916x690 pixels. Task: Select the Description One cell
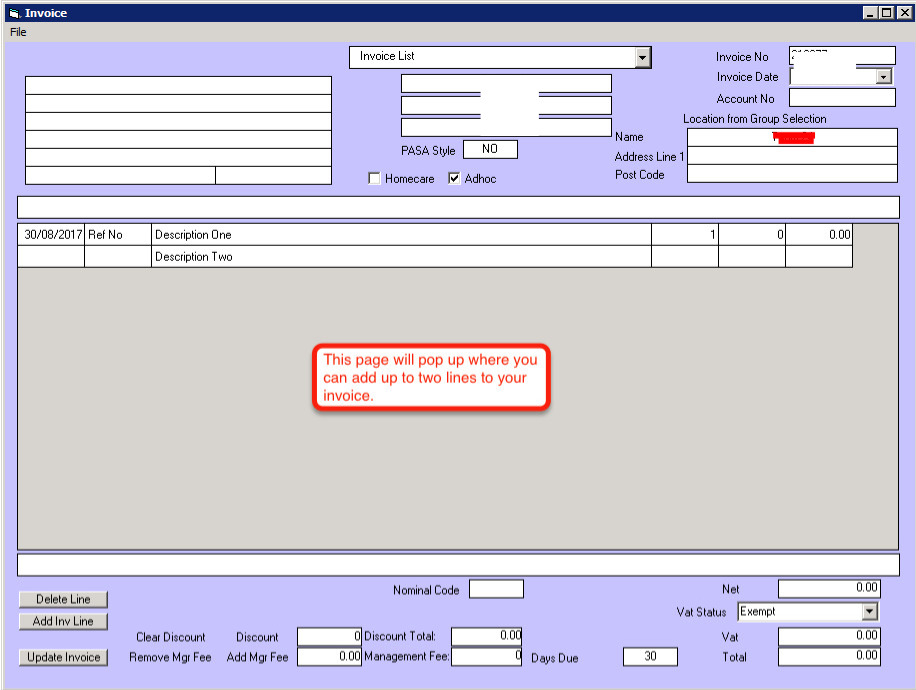pyautogui.click(x=400, y=235)
